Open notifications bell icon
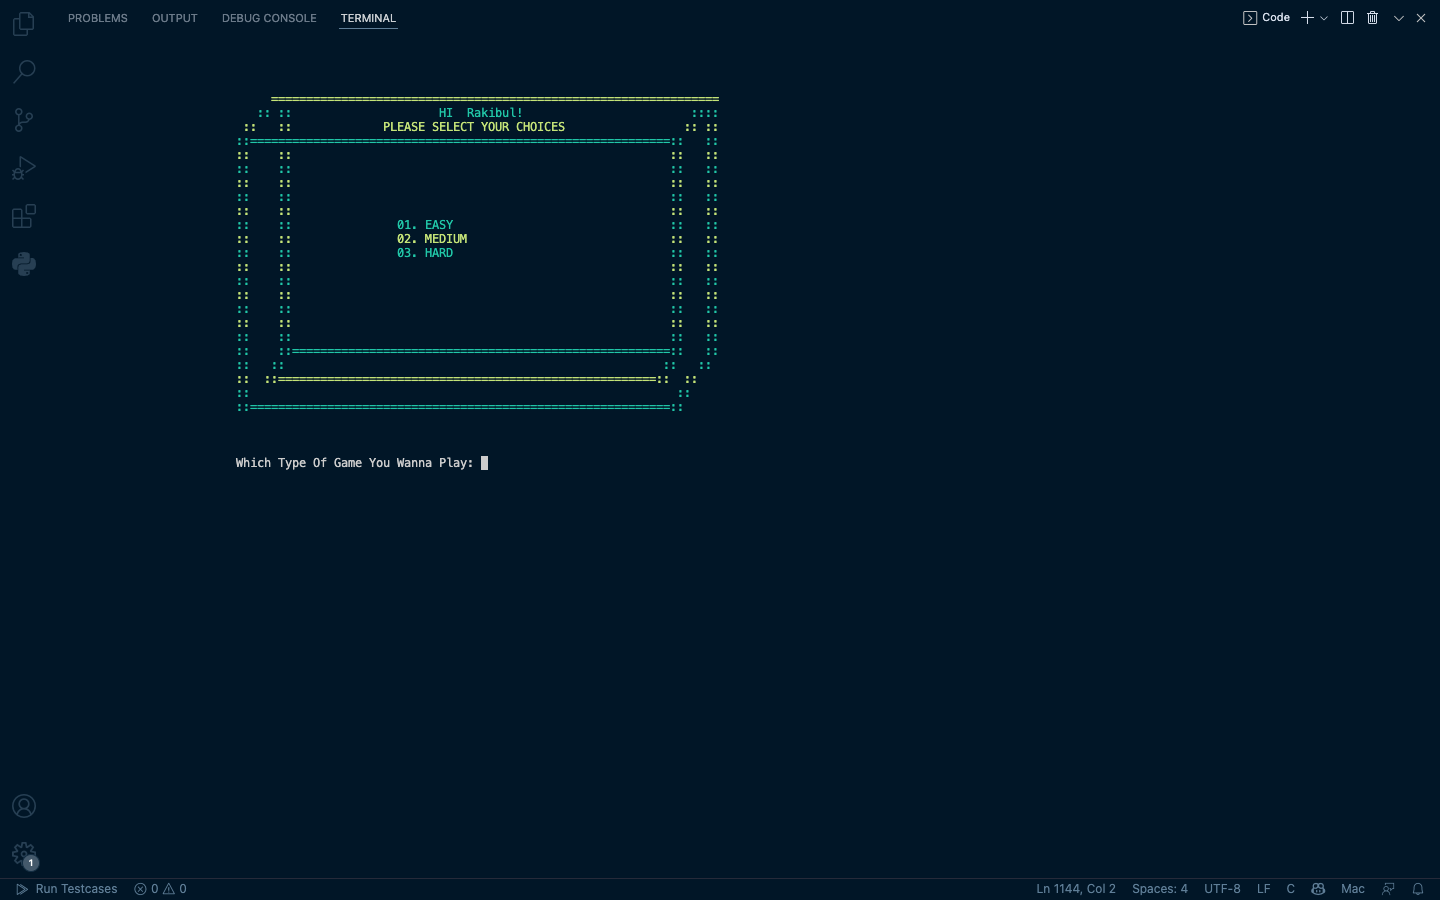1440x900 pixels. tap(1418, 889)
